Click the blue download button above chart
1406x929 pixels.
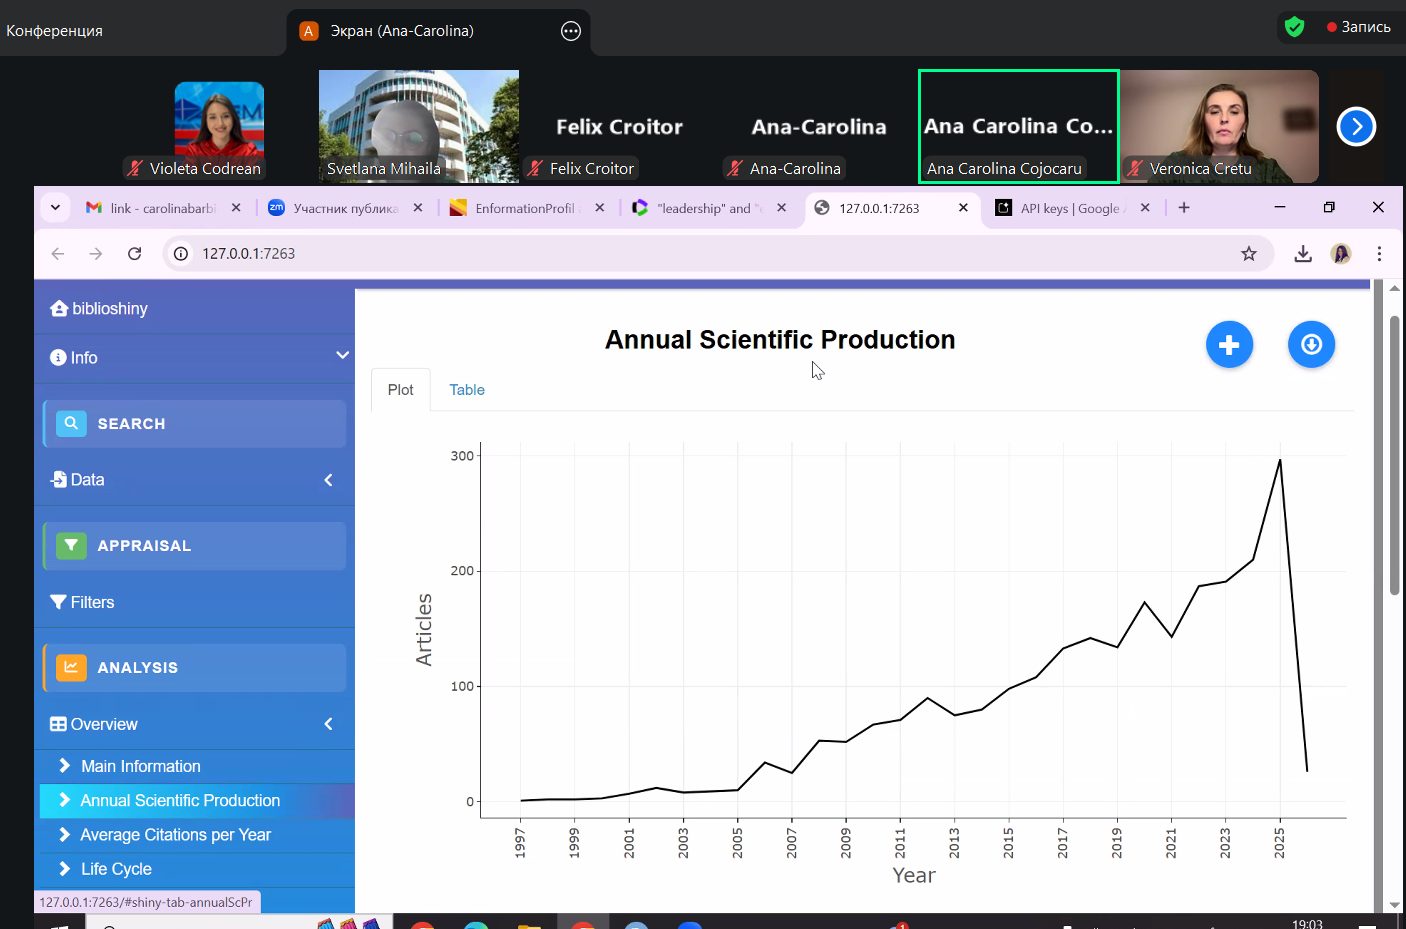pyautogui.click(x=1311, y=345)
